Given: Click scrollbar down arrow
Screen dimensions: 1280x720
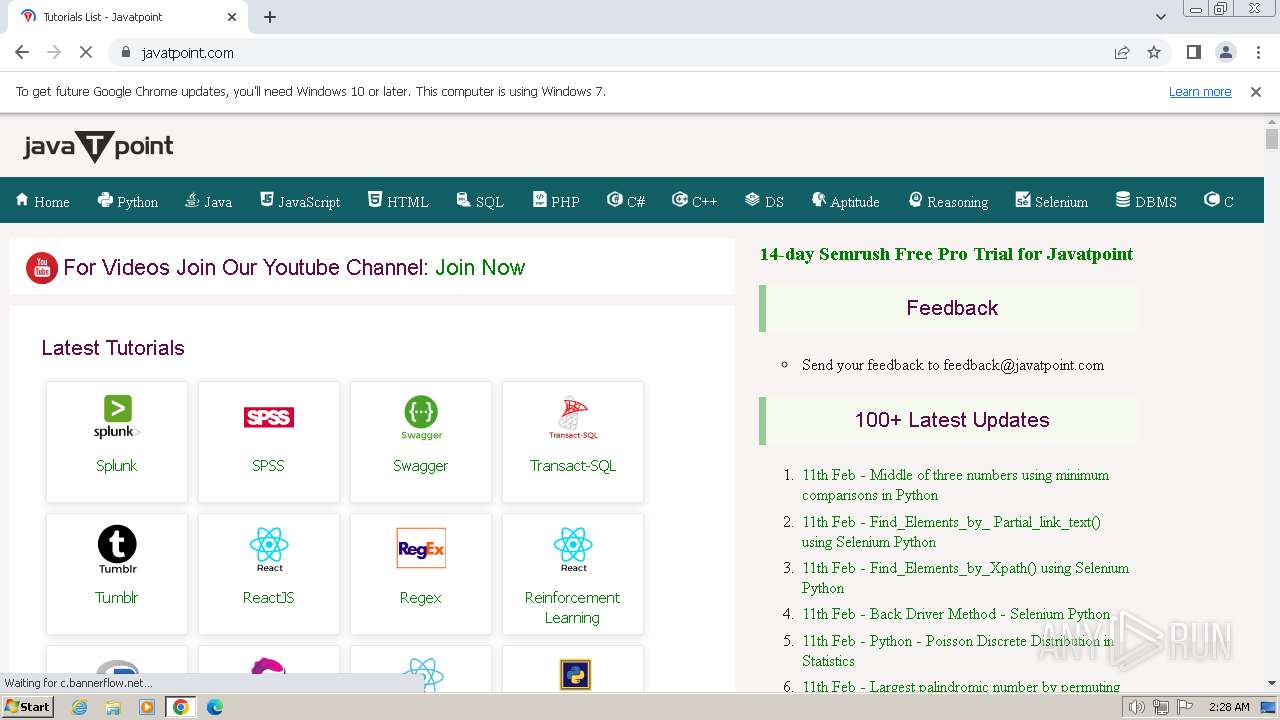Looking at the screenshot, I should (1272, 684).
